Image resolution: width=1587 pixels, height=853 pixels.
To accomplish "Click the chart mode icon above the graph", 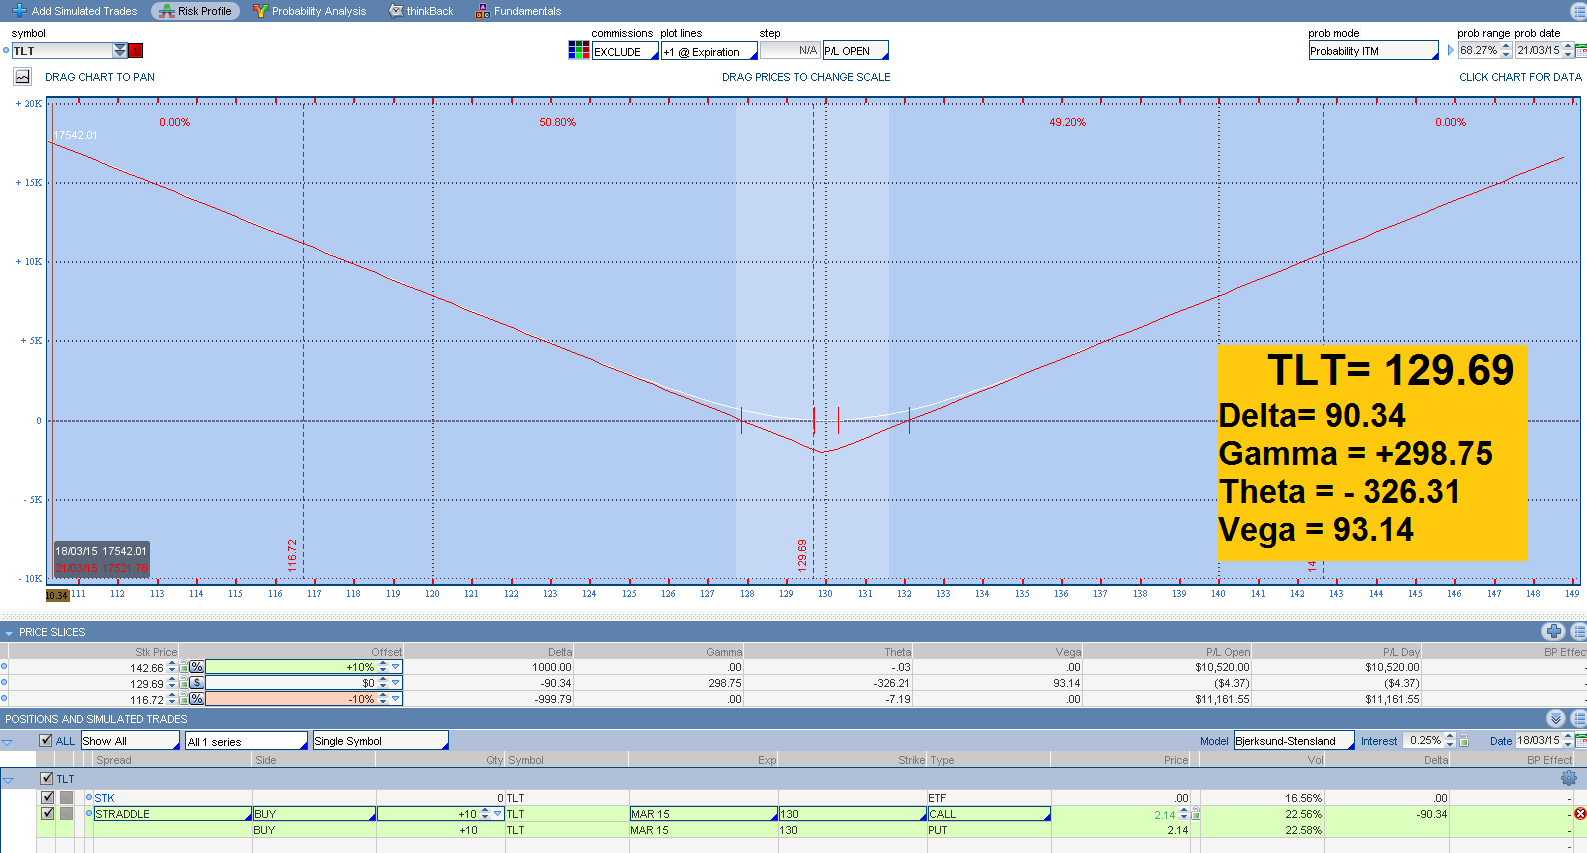I will pyautogui.click(x=22, y=77).
